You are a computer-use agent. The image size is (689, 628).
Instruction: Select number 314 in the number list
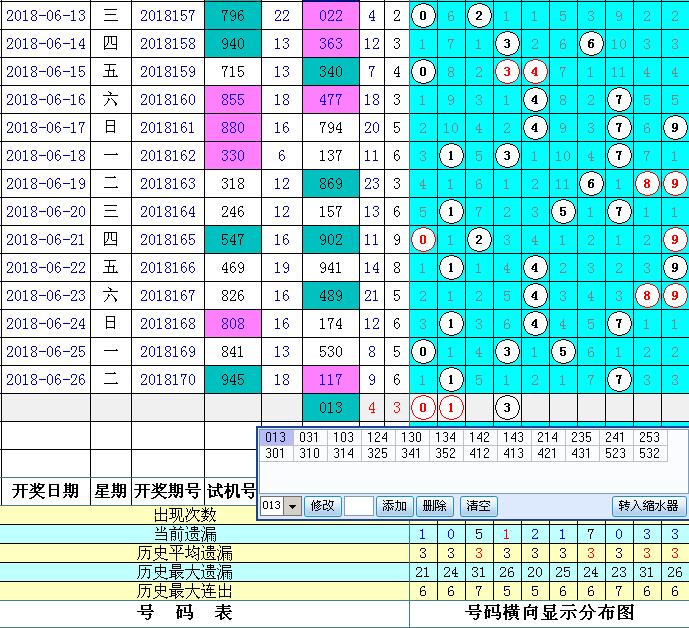pyautogui.click(x=343, y=453)
